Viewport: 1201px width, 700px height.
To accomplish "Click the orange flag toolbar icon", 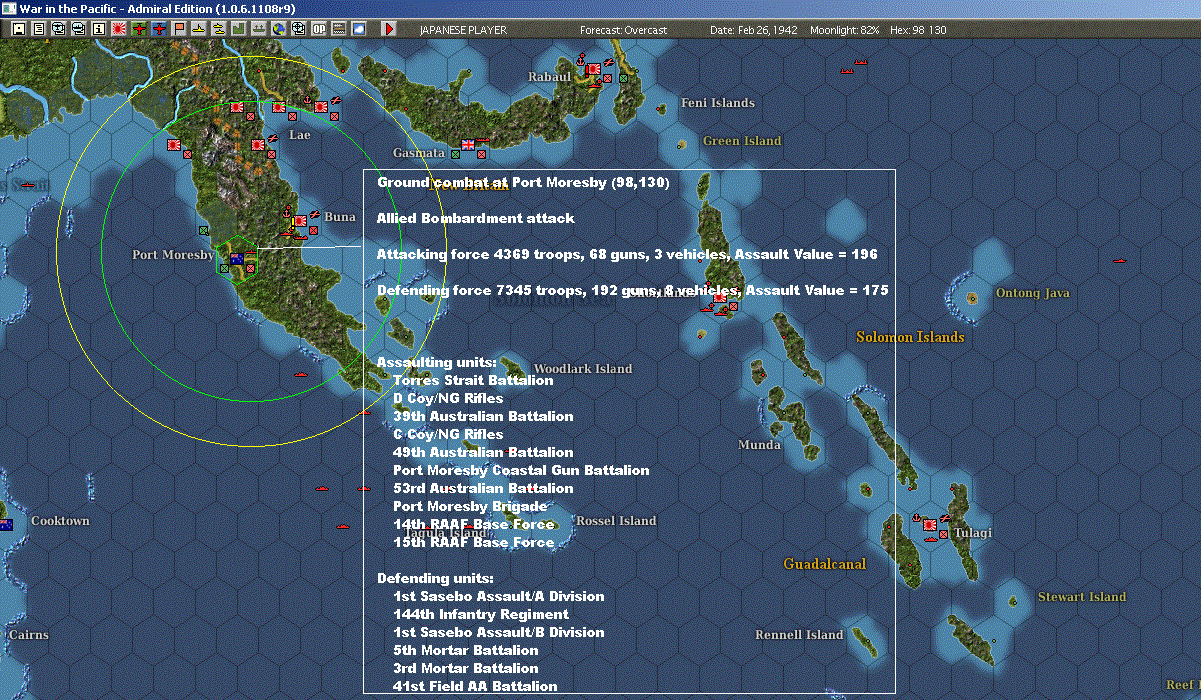I will pos(179,29).
